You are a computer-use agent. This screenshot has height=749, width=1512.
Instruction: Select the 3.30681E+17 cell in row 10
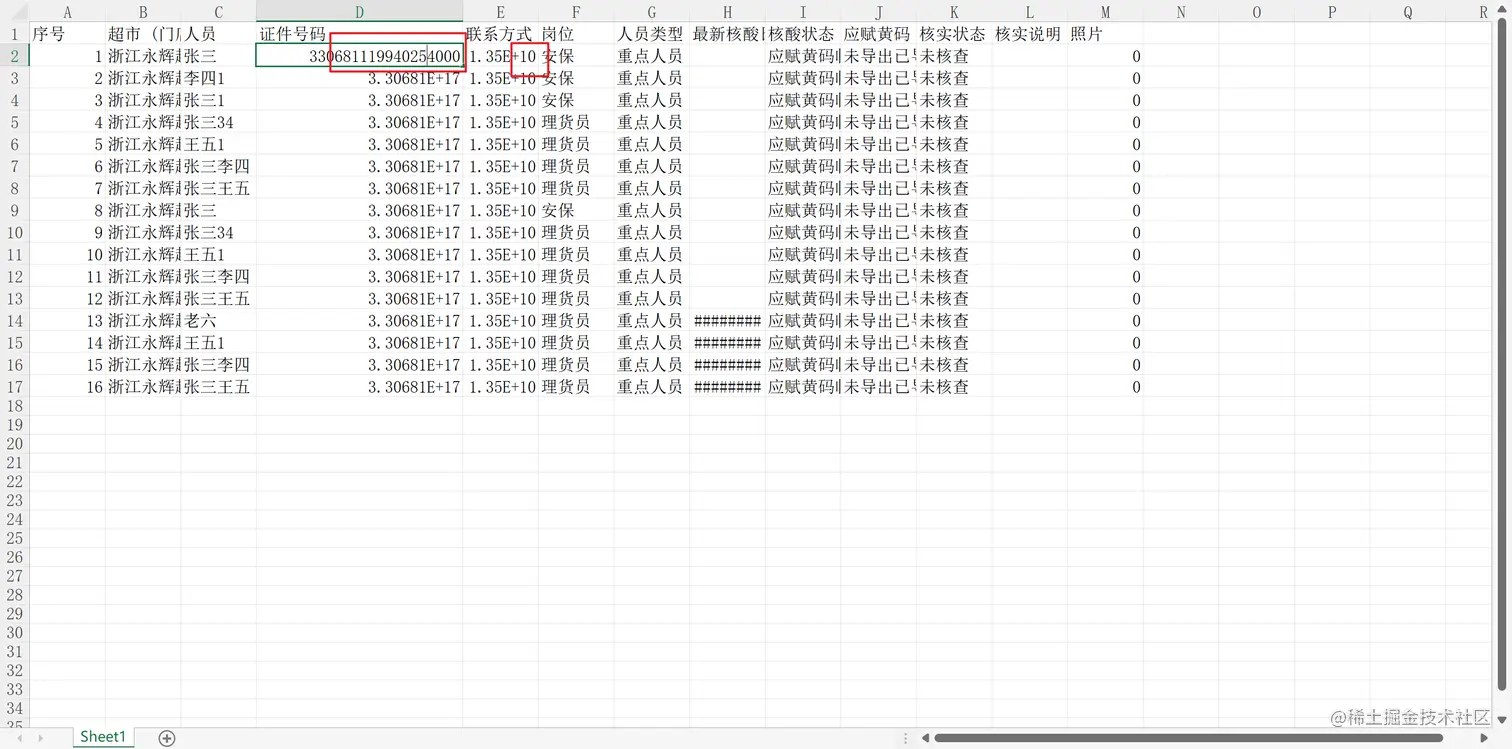pos(360,233)
